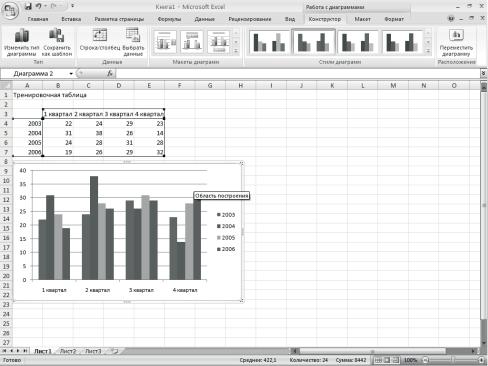Viewport: 488px width, 366px height.
Task: Go to first sheet navigation arrow
Action: [x=4, y=351]
